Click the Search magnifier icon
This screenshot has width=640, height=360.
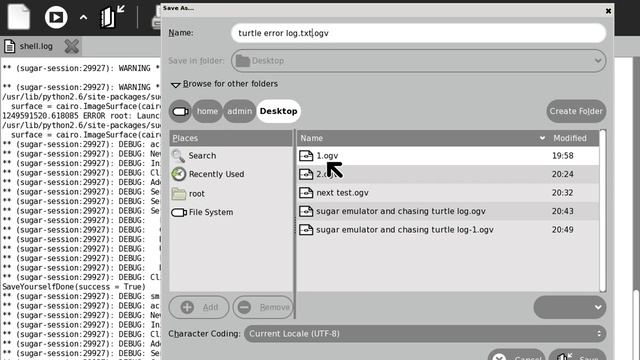[178, 156]
